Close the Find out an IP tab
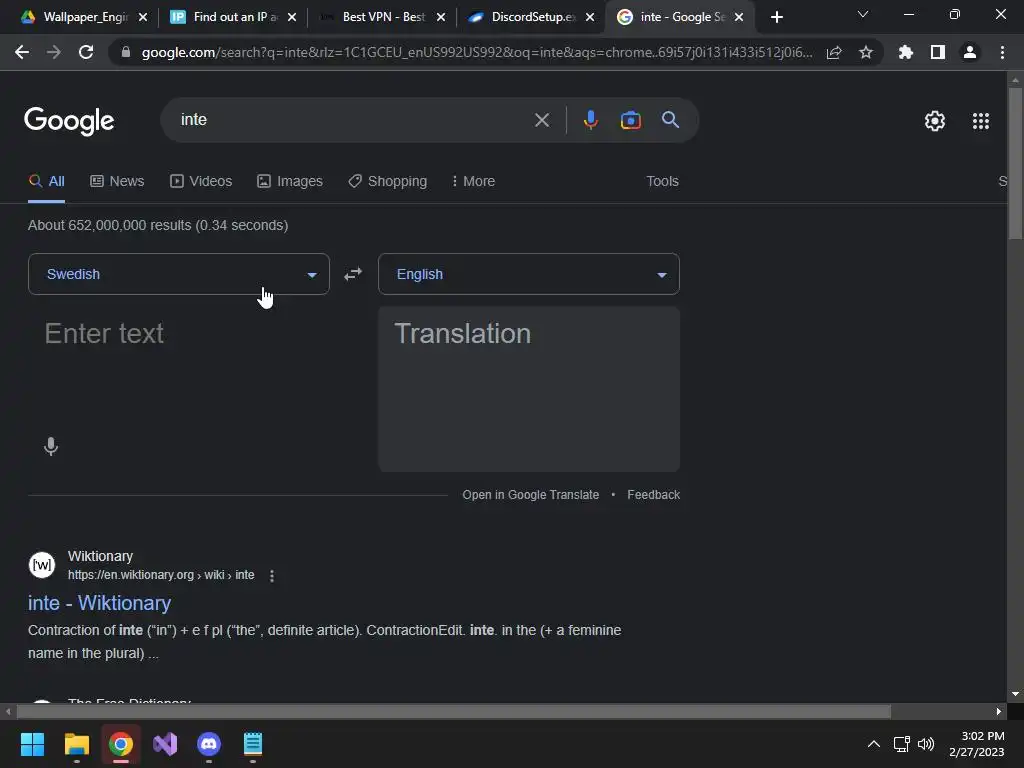Screen dimensions: 1024x768 coord(292,17)
